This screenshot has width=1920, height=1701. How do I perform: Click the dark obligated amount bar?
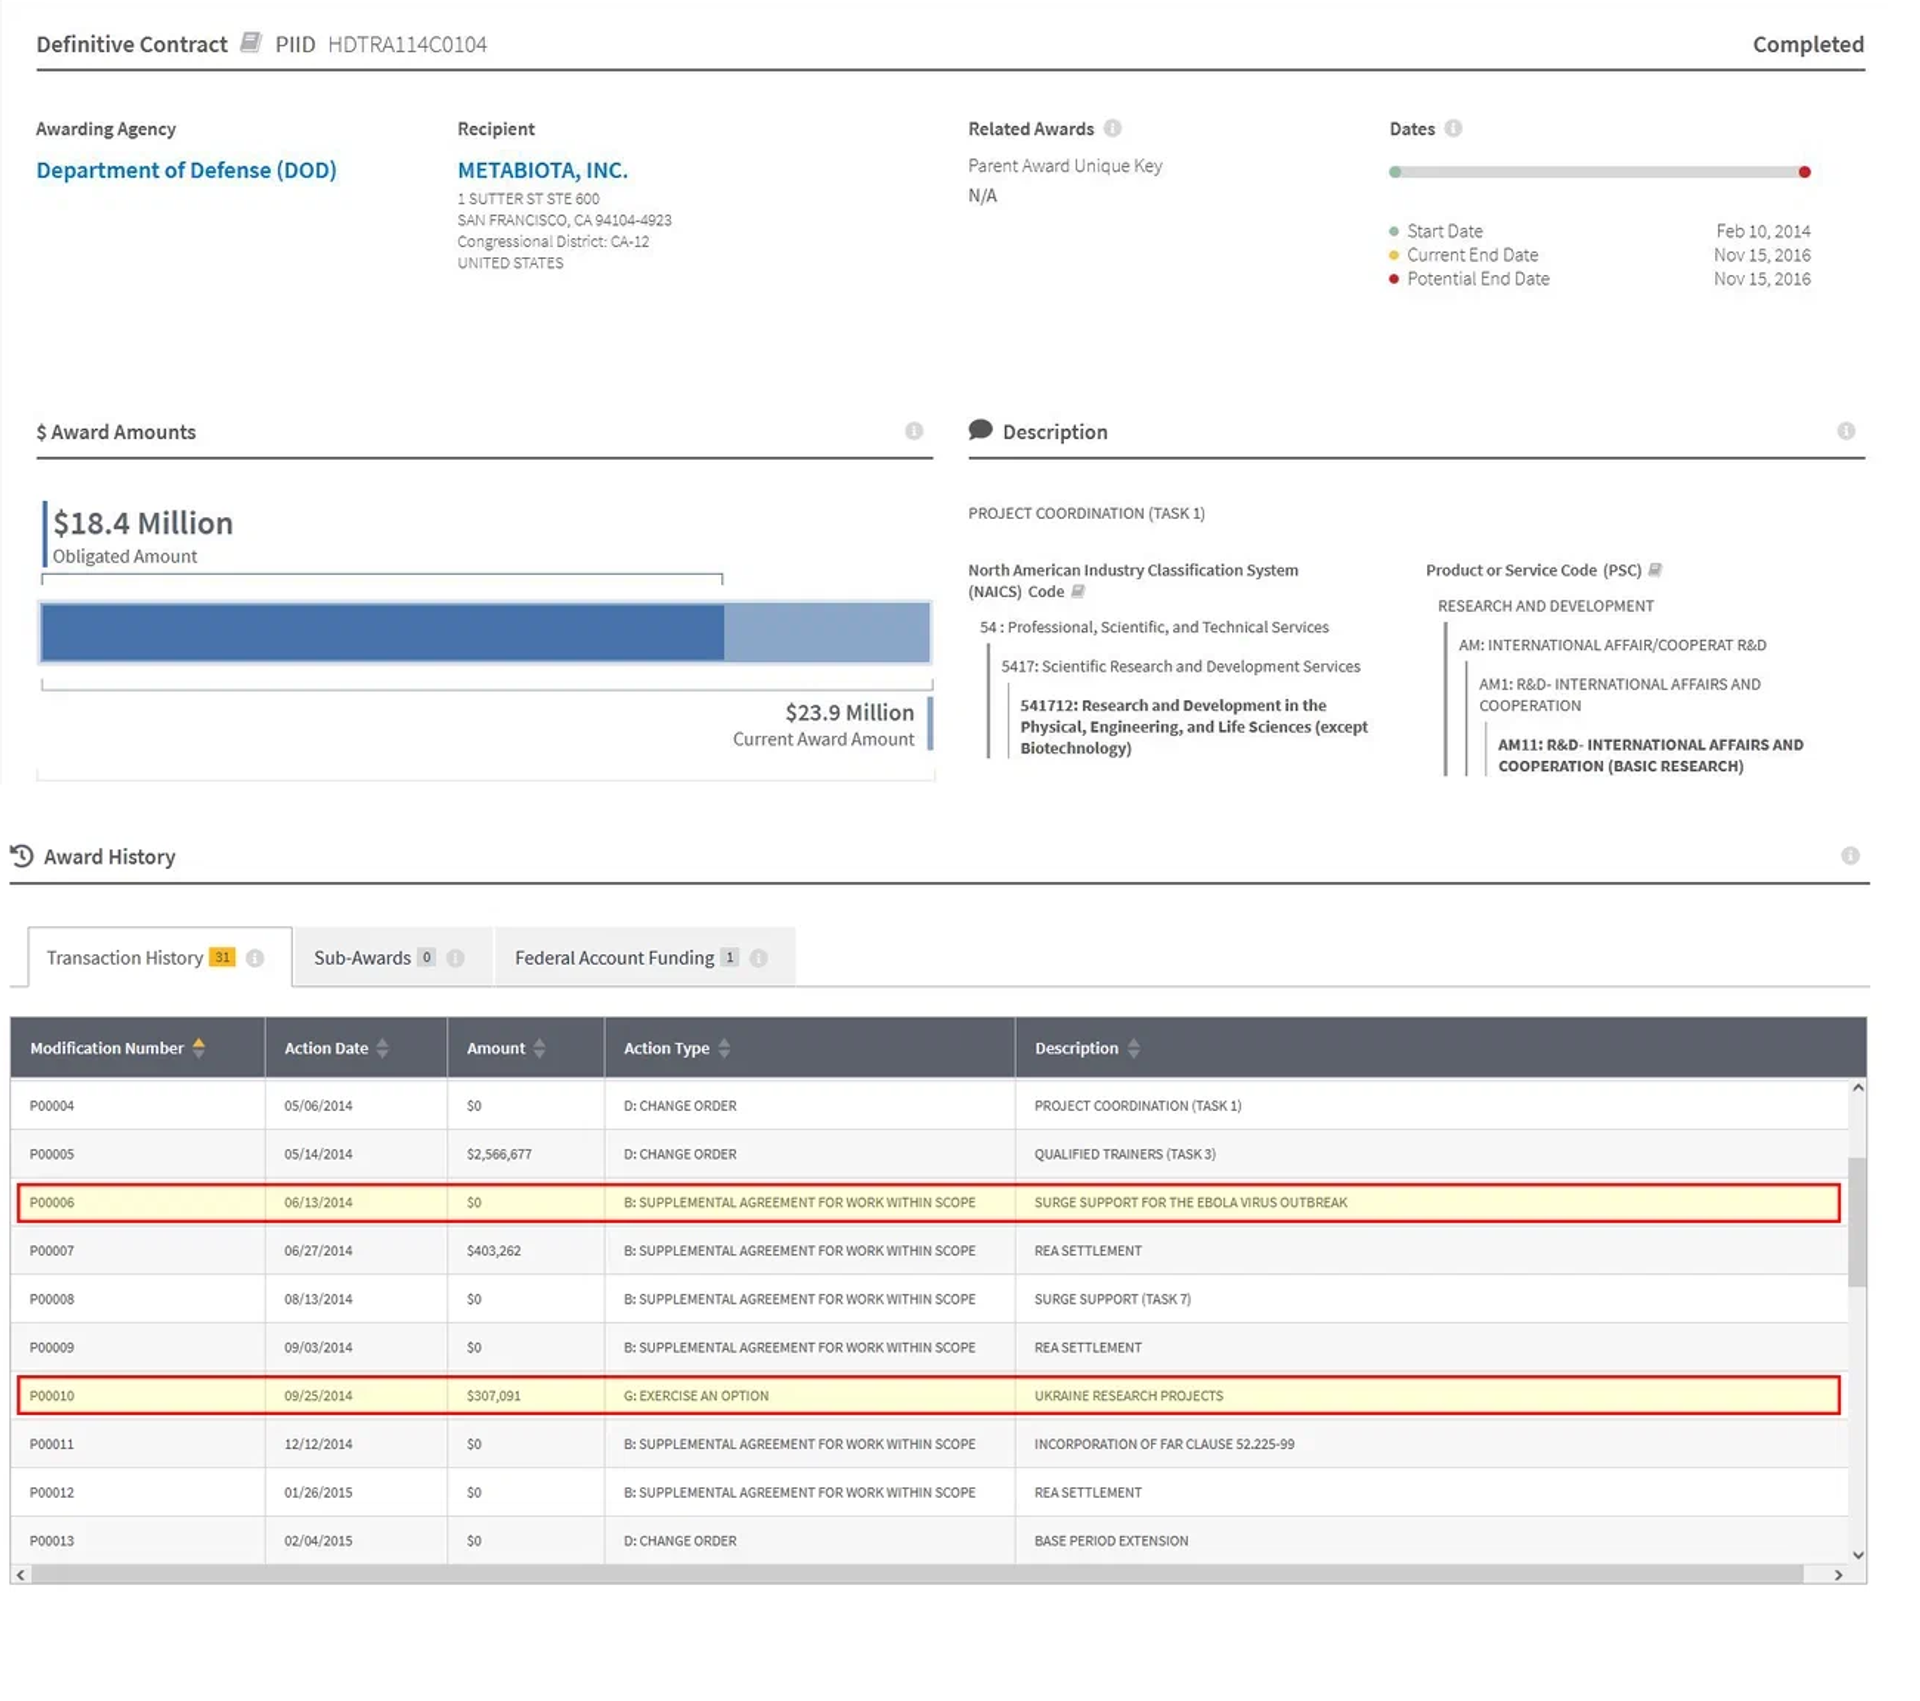[x=382, y=632]
